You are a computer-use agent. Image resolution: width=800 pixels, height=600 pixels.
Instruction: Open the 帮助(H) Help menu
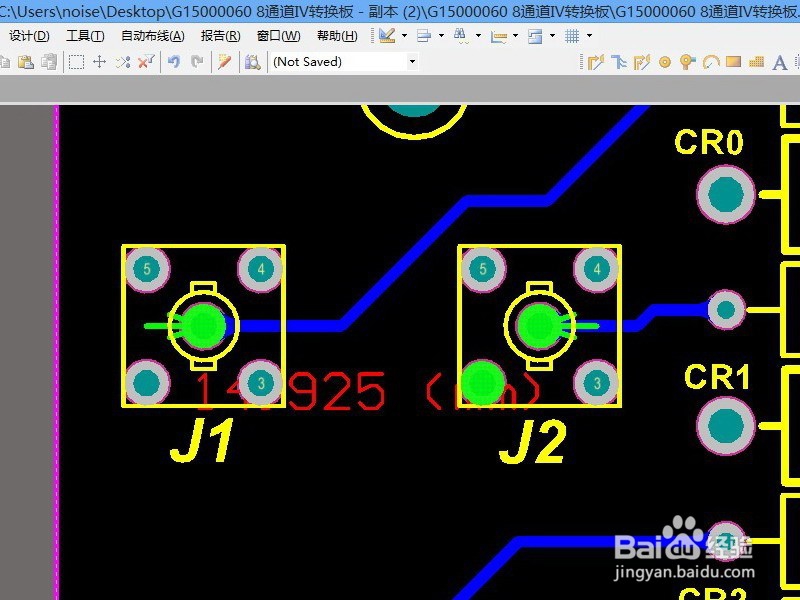coord(337,36)
